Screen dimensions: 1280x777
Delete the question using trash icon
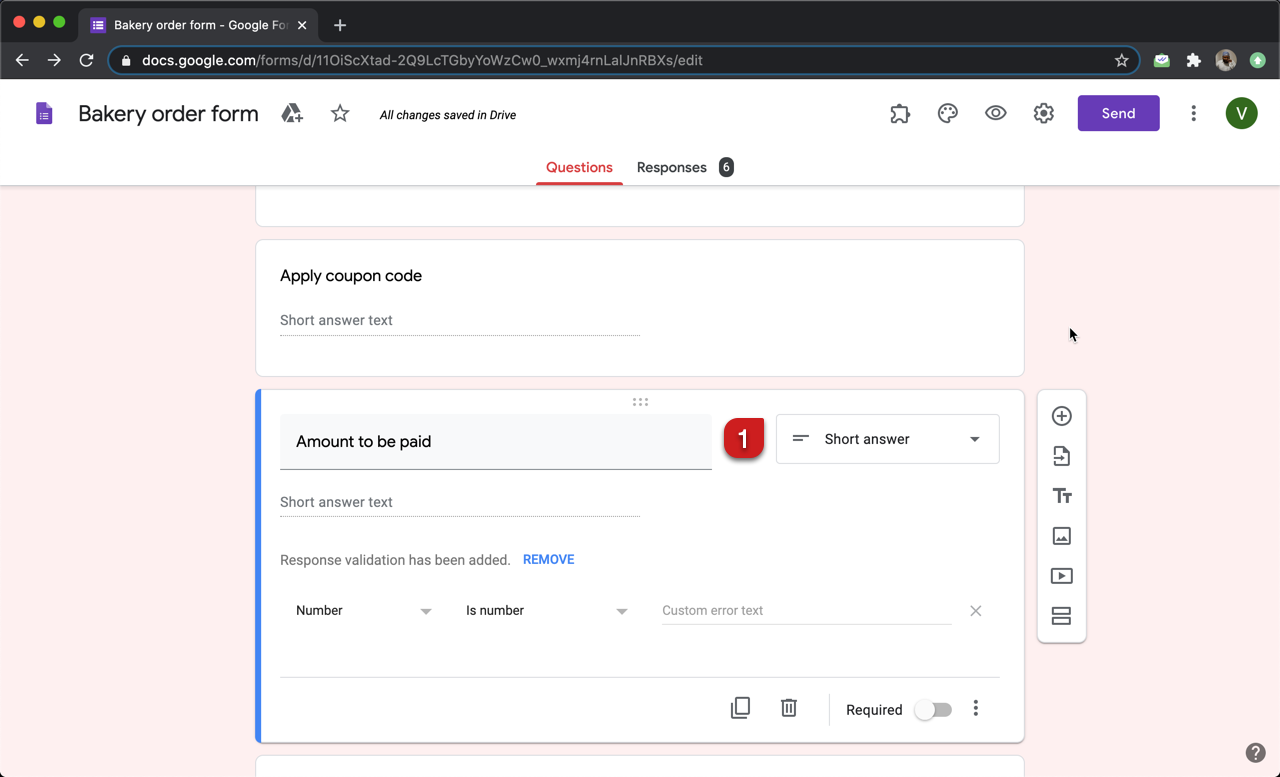789,708
